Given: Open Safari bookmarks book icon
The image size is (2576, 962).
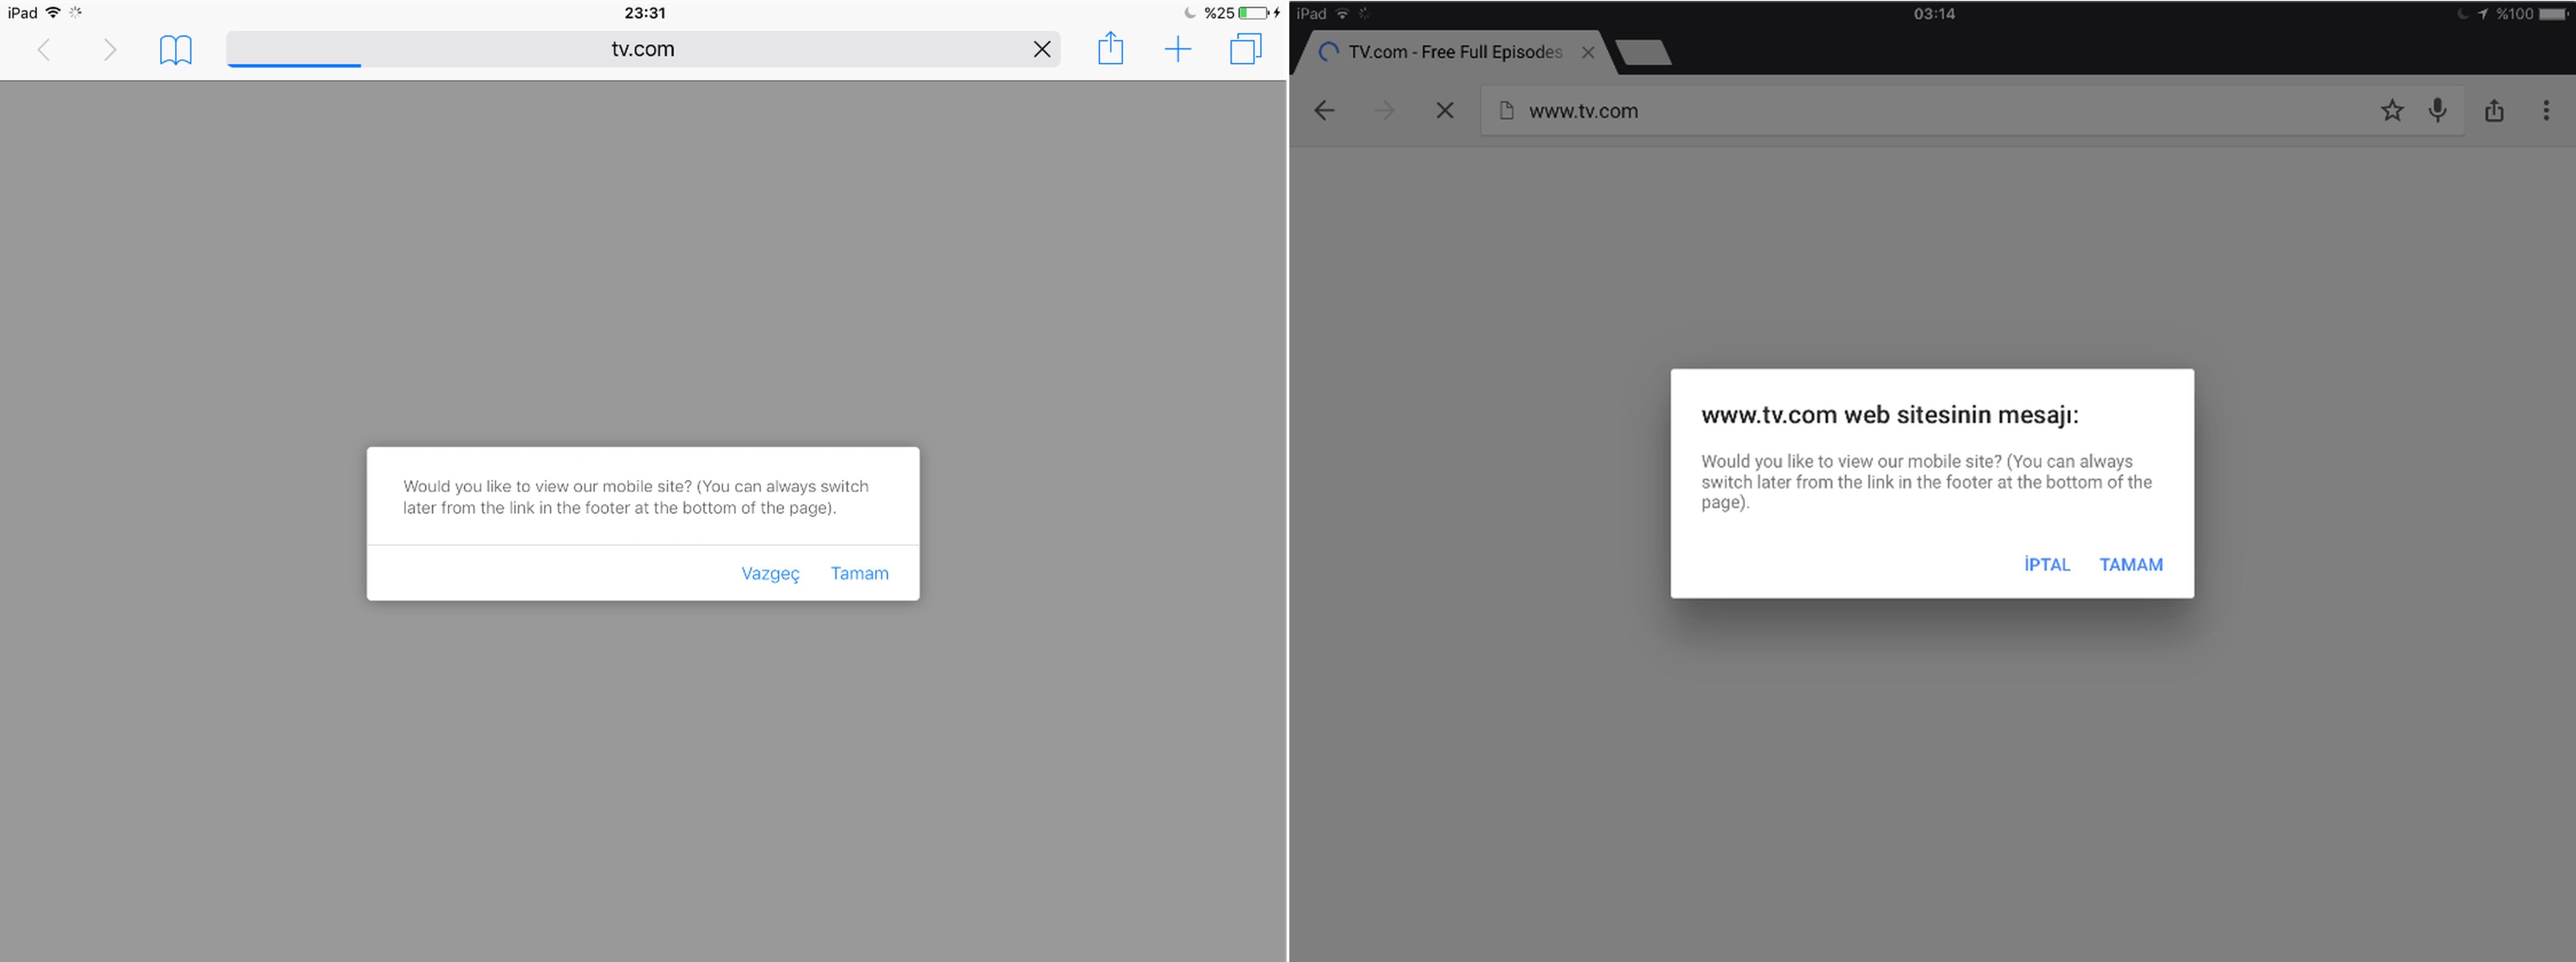Looking at the screenshot, I should (x=176, y=50).
